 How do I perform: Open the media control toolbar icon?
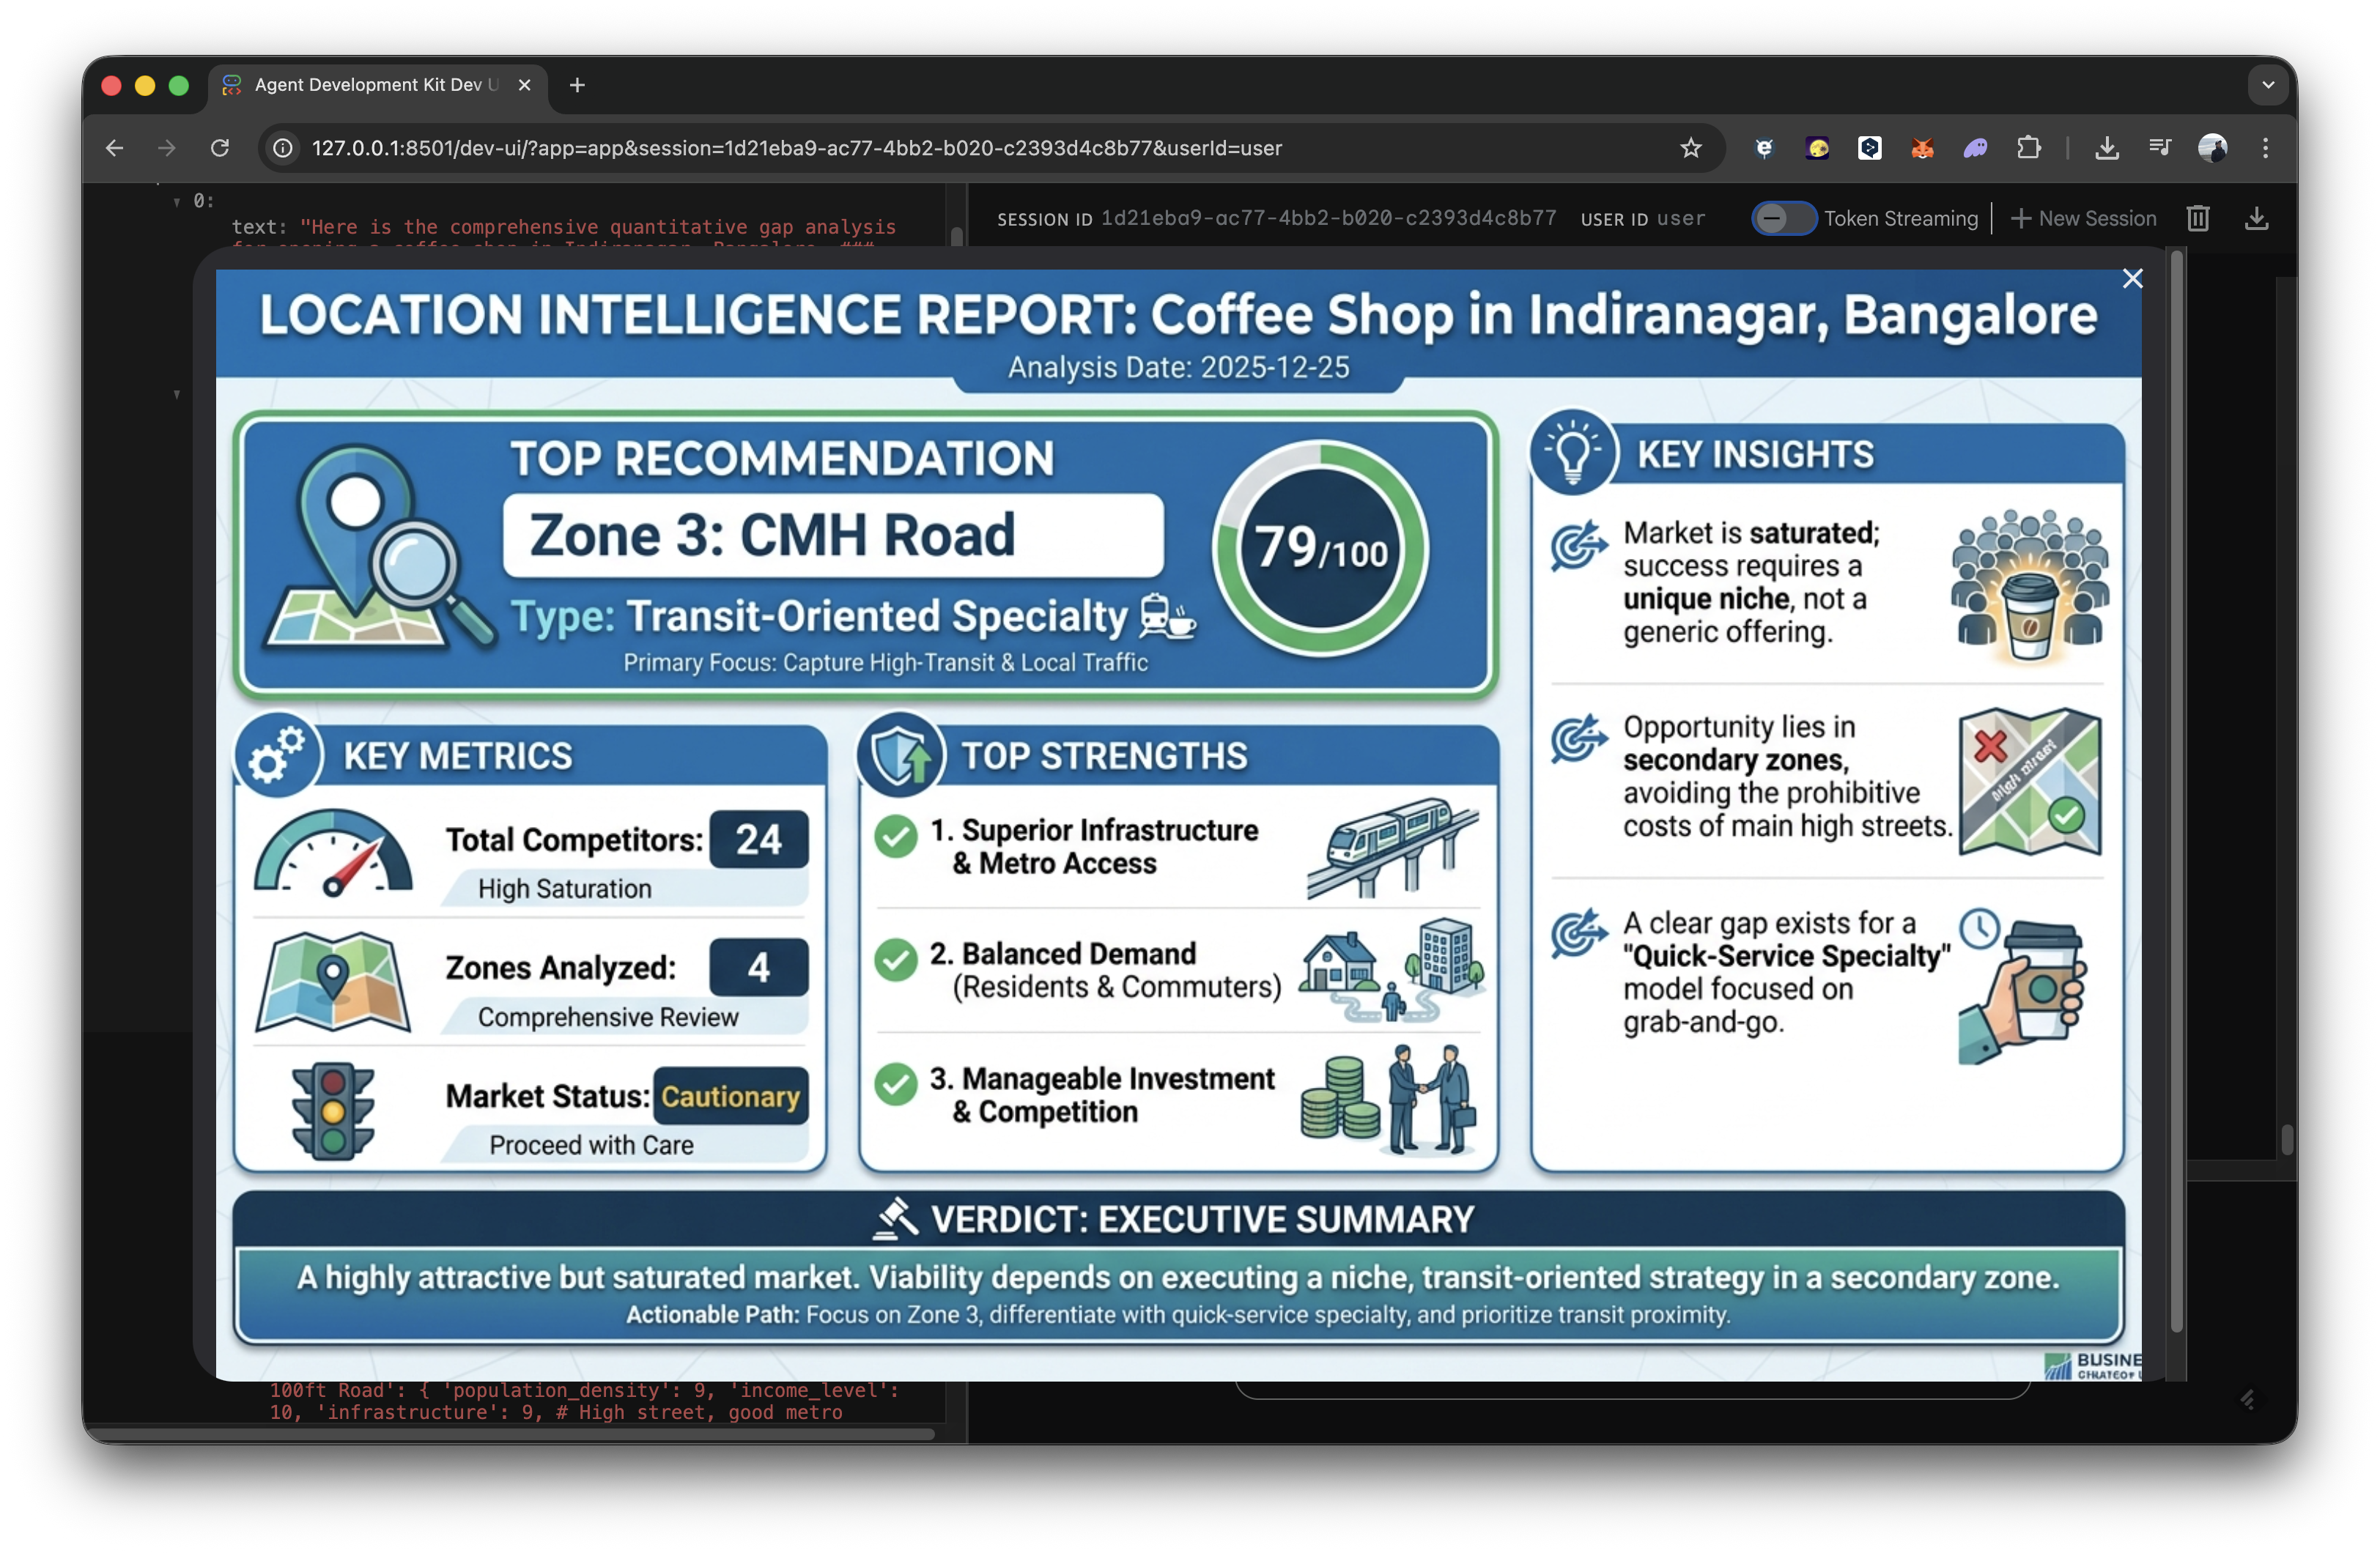[2160, 148]
